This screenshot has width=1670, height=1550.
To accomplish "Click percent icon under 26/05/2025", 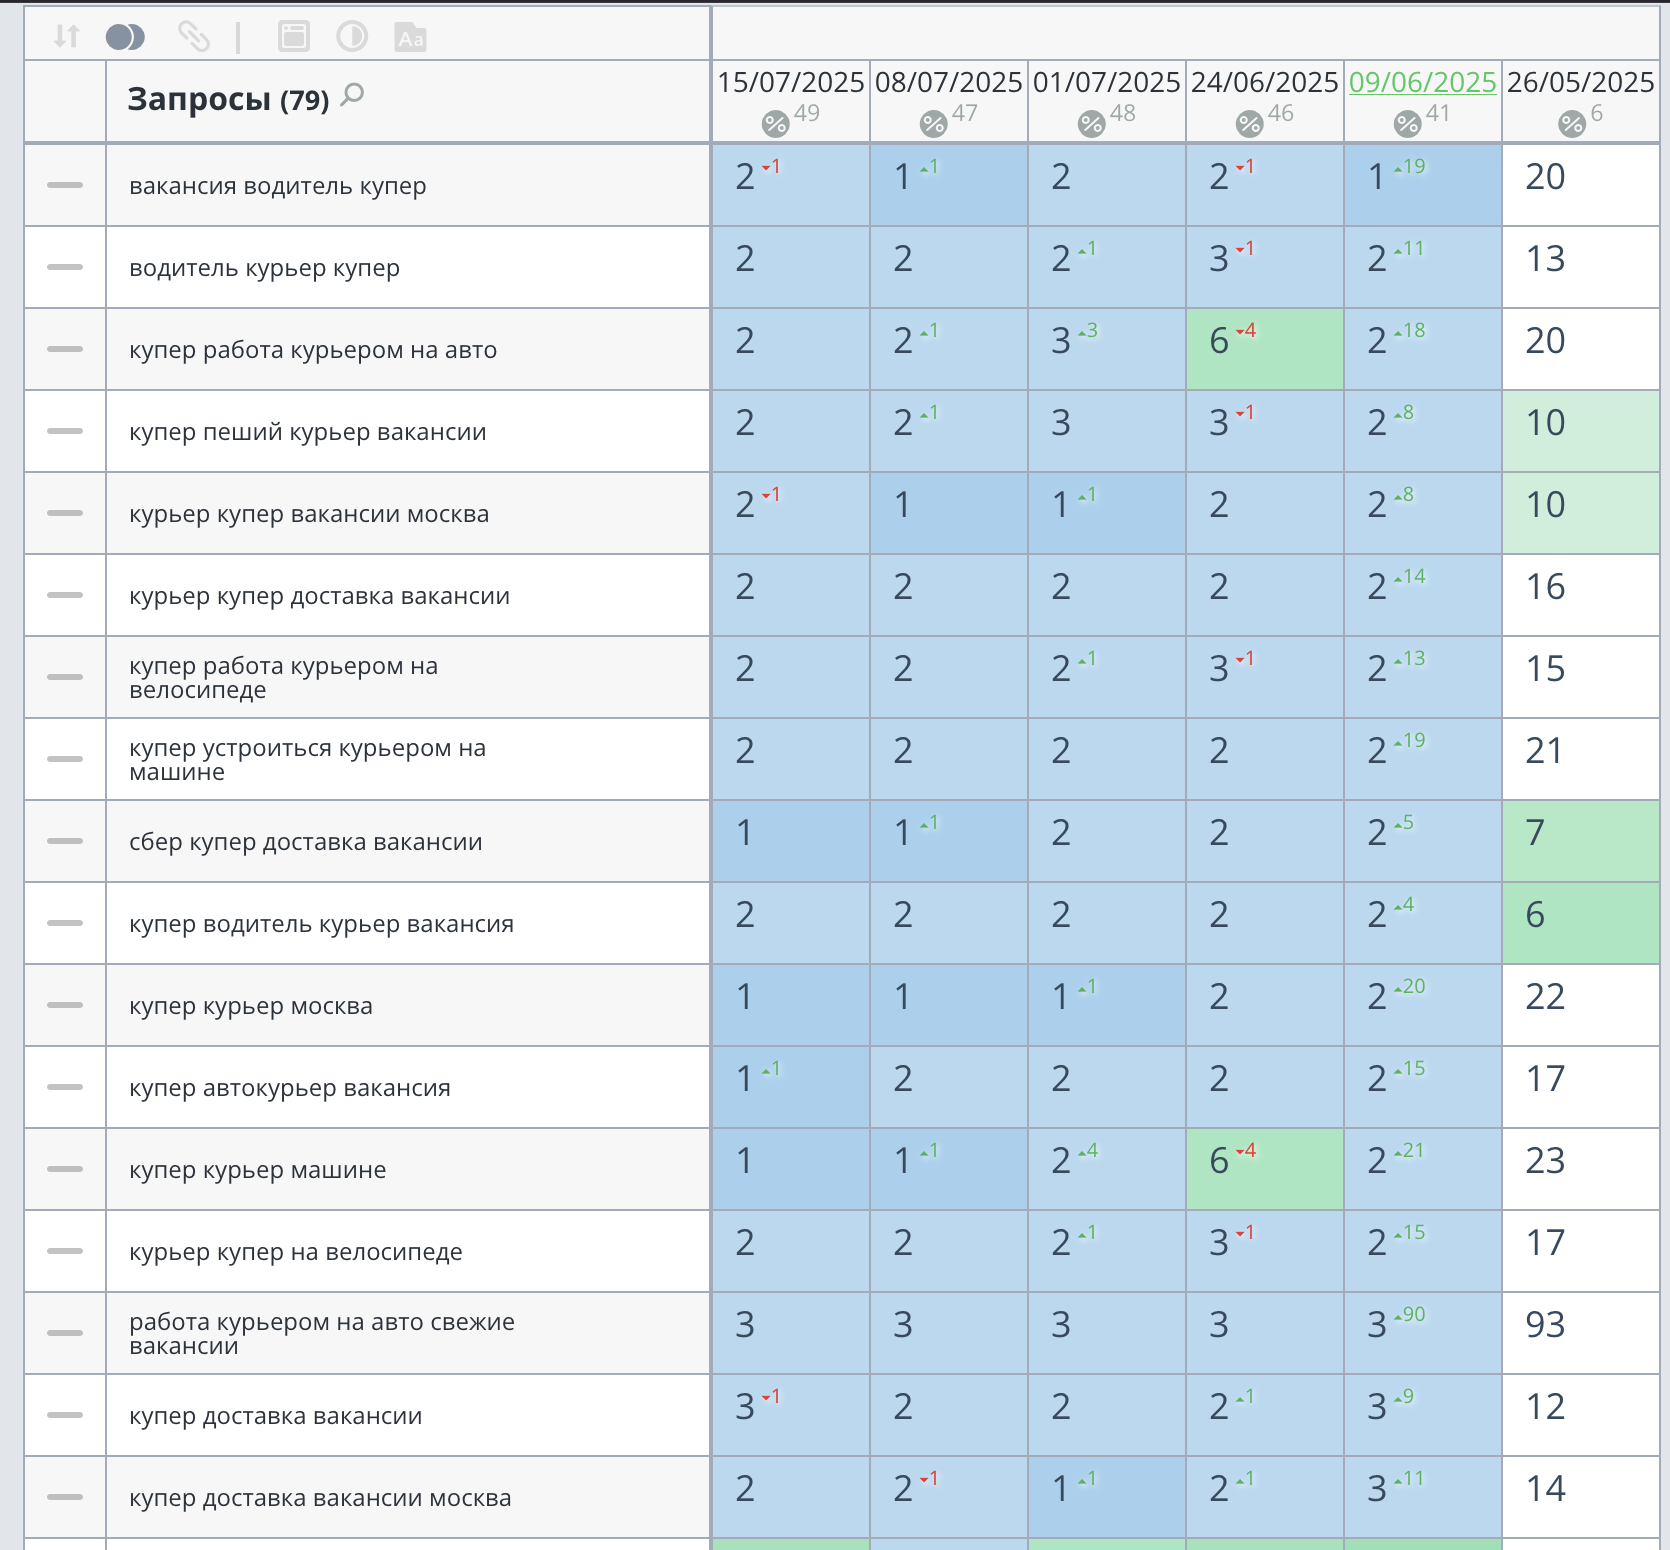I will pos(1572,124).
